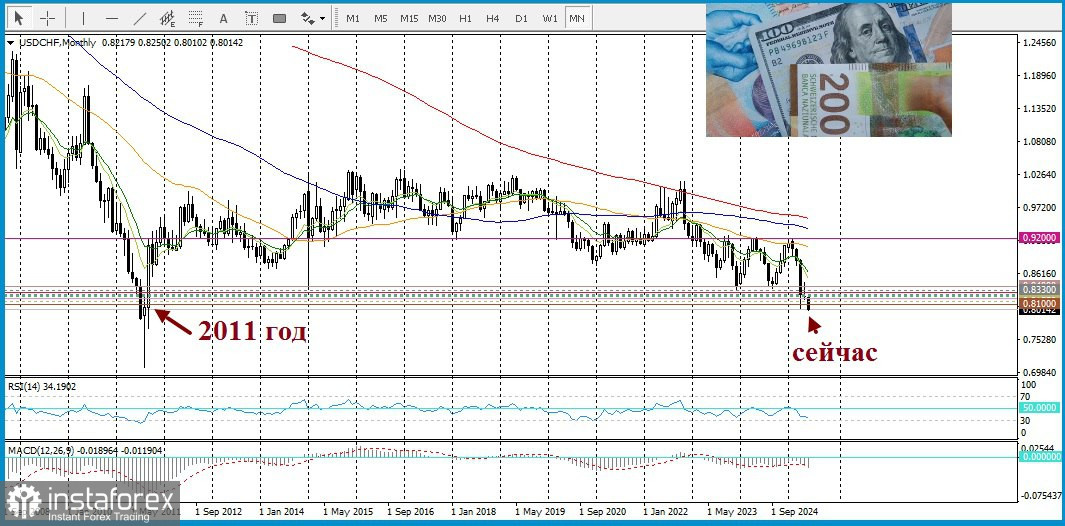Image resolution: width=1065 pixels, height=526 pixels.
Task: Click the 1.08080 price scale value
Action: point(1041,141)
